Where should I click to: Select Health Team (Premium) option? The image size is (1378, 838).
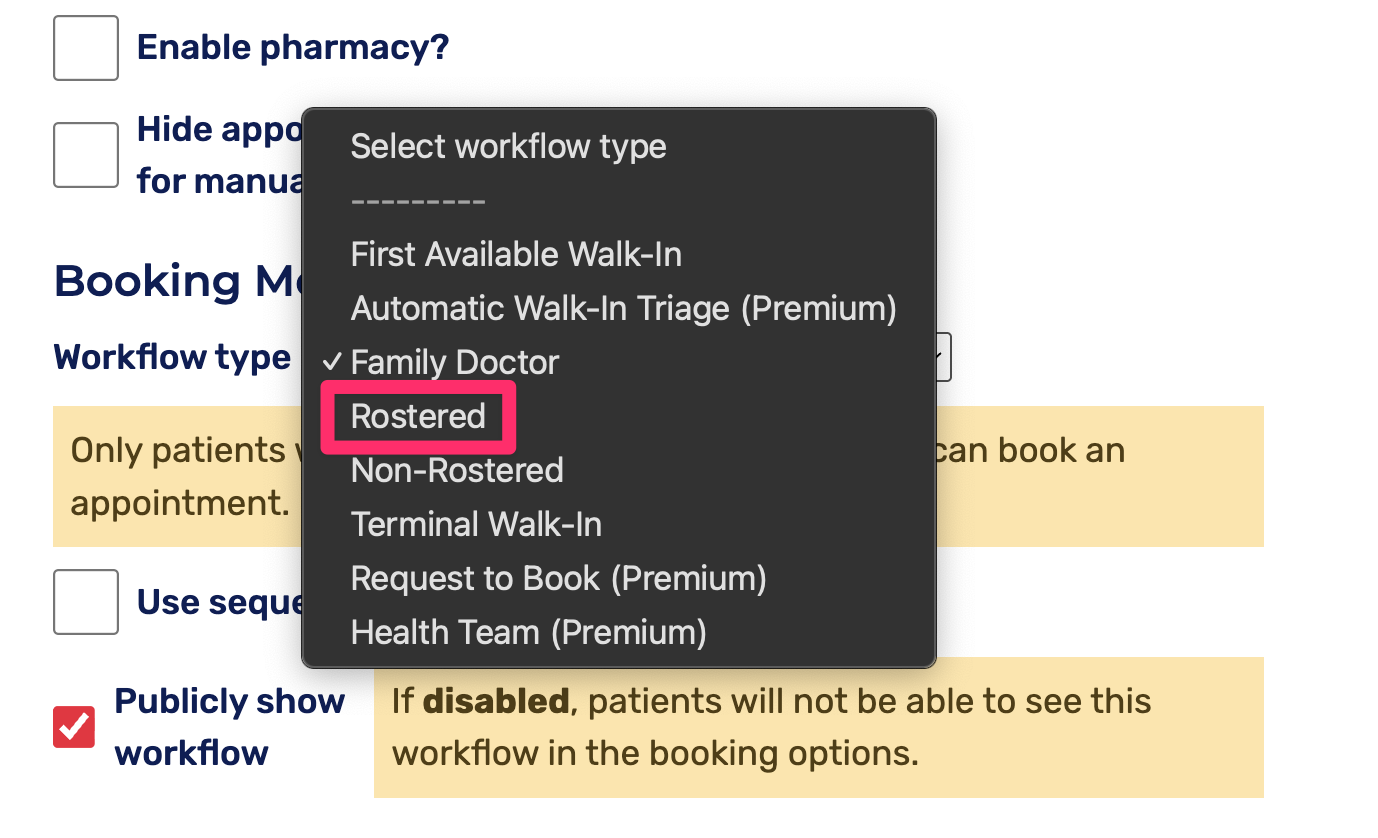[x=528, y=632]
